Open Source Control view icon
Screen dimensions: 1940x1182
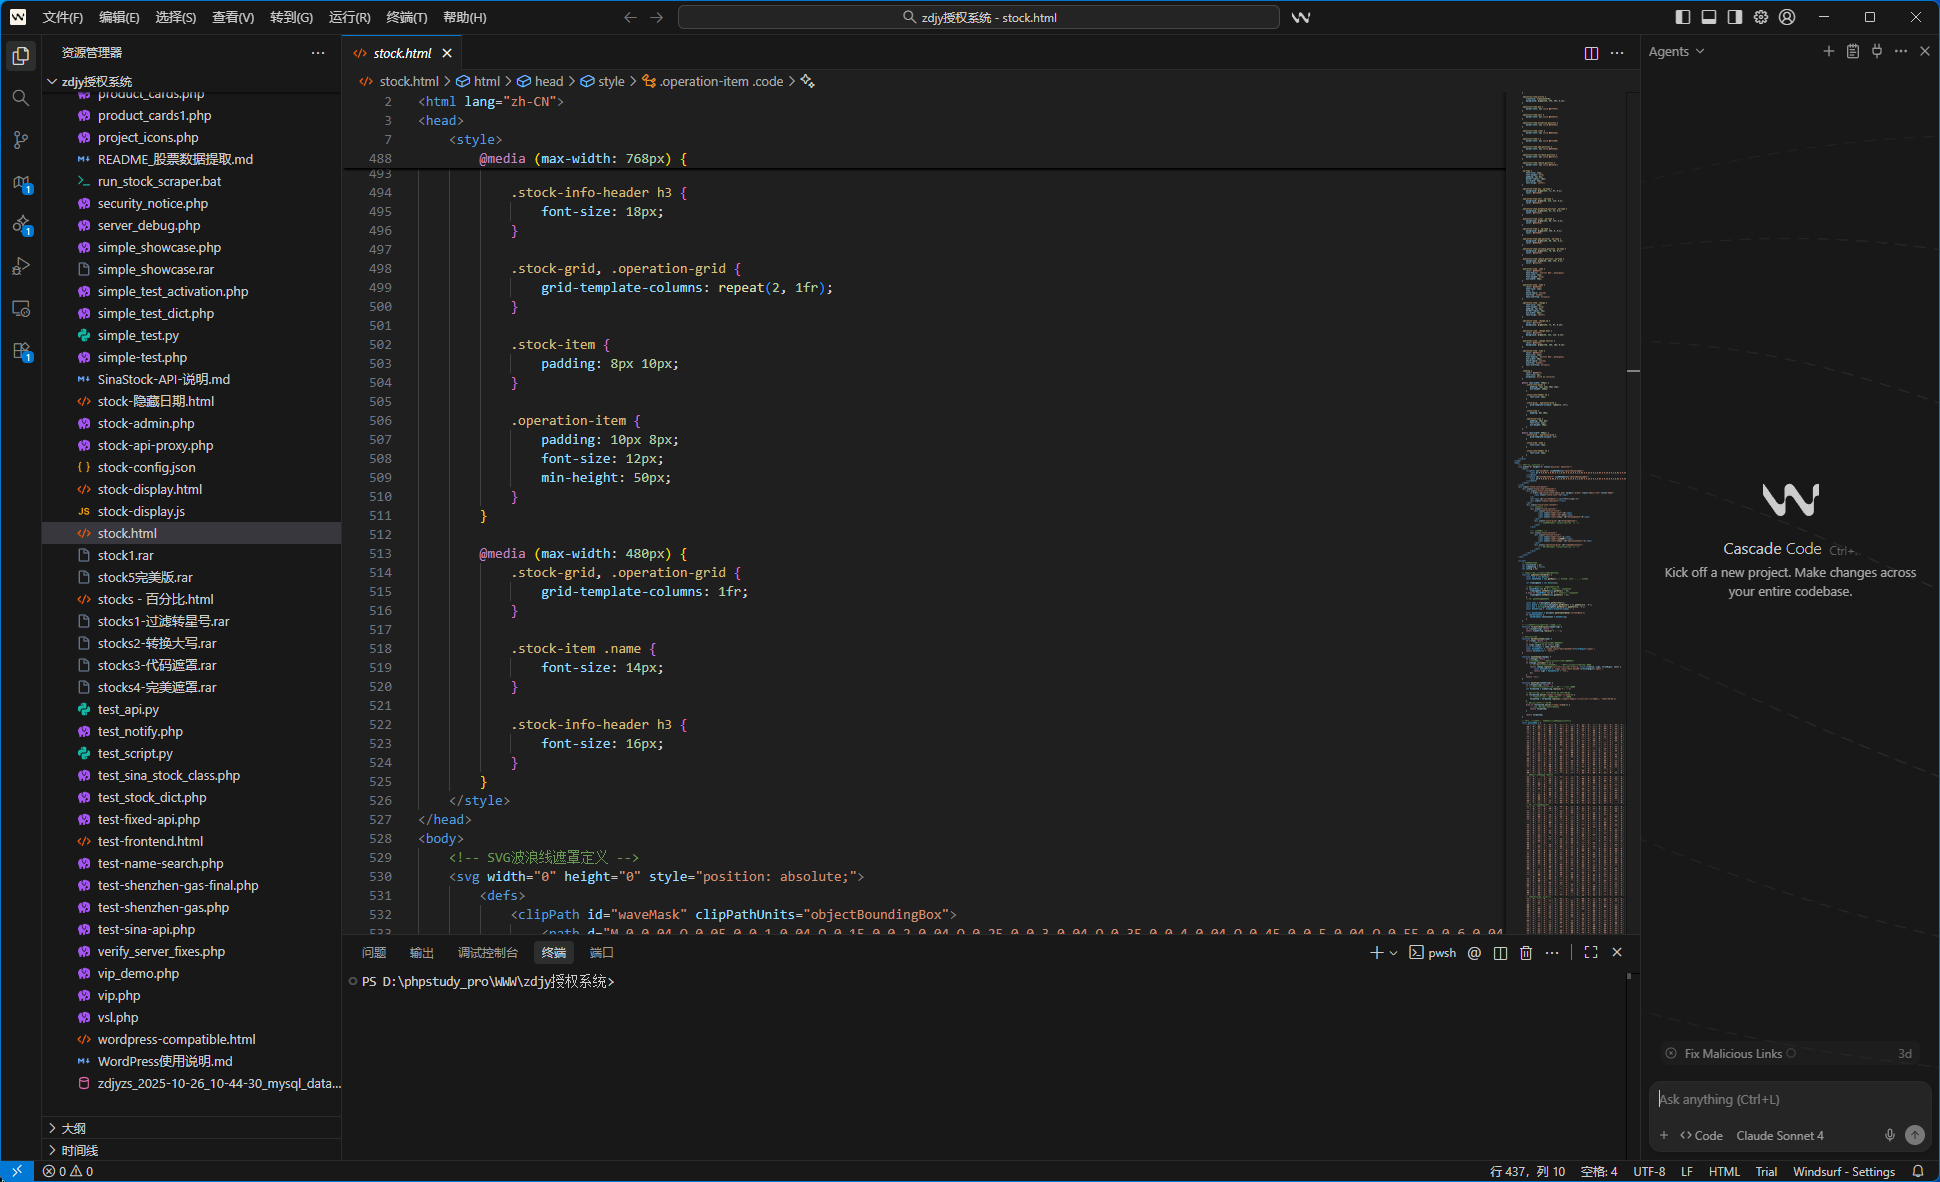(20, 140)
